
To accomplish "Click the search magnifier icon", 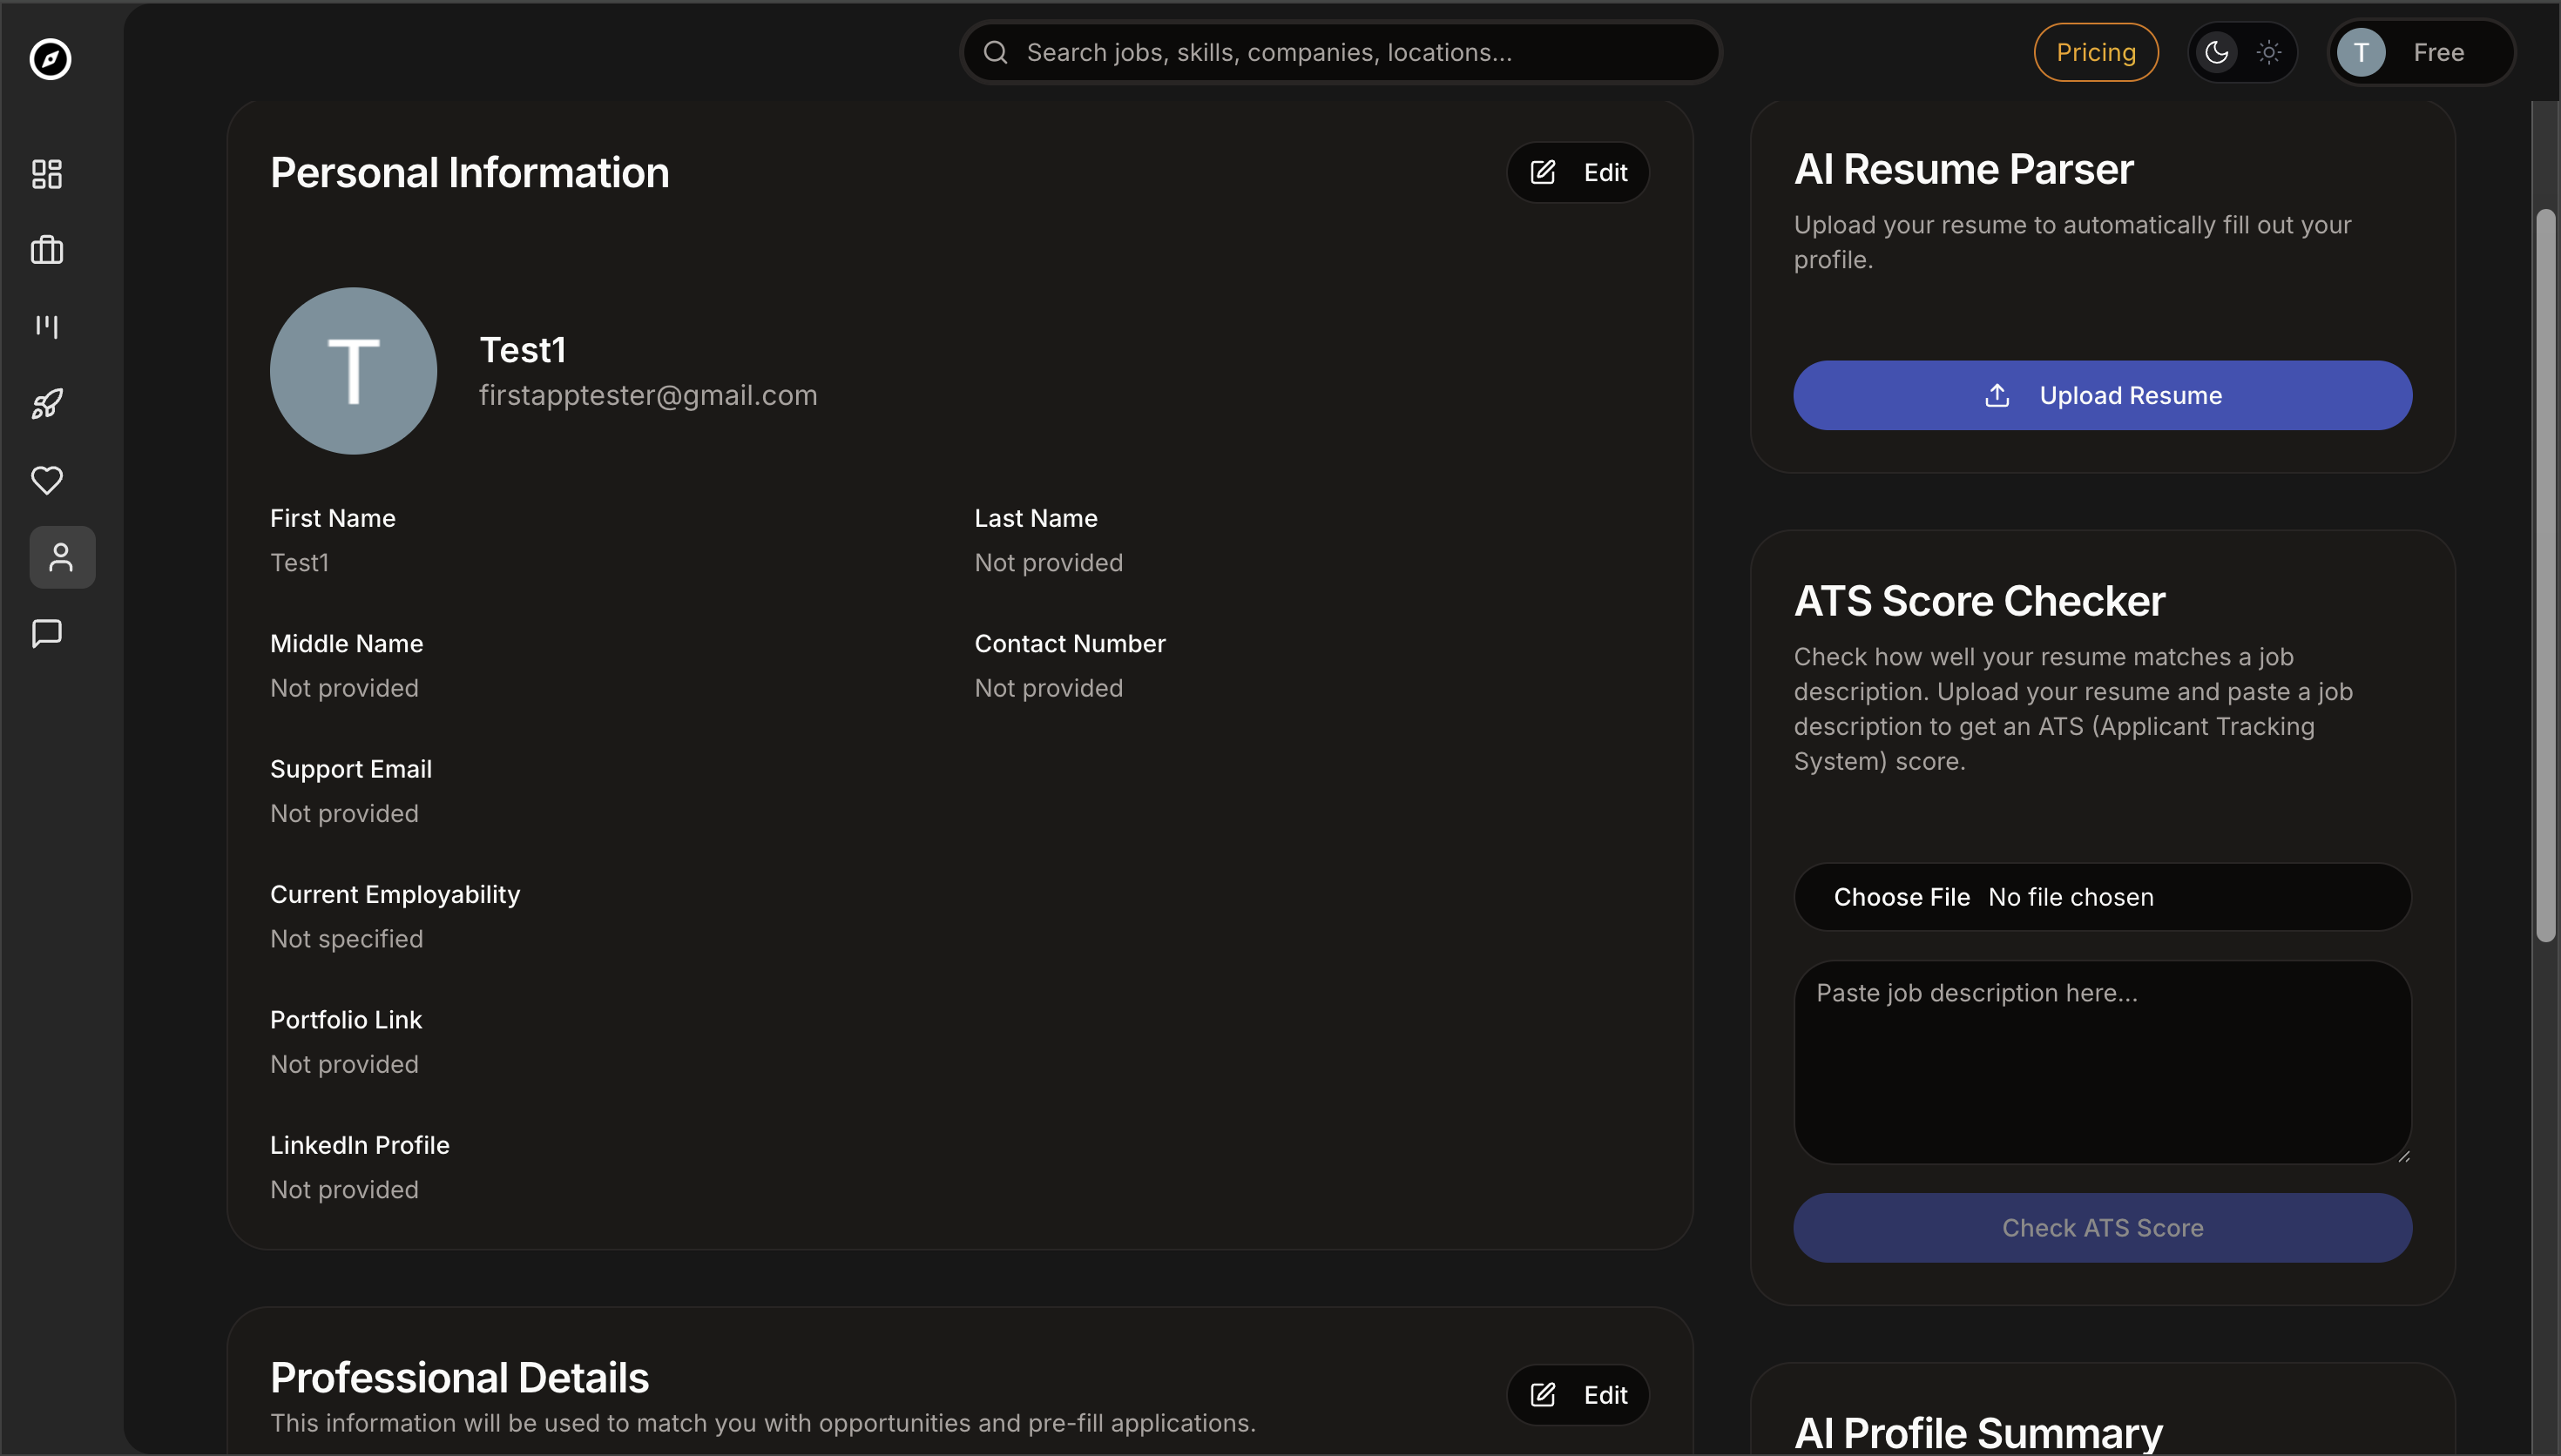I will click(996, 52).
